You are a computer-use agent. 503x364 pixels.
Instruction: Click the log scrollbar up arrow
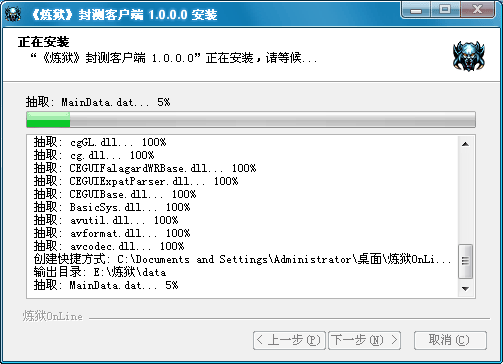(465, 144)
